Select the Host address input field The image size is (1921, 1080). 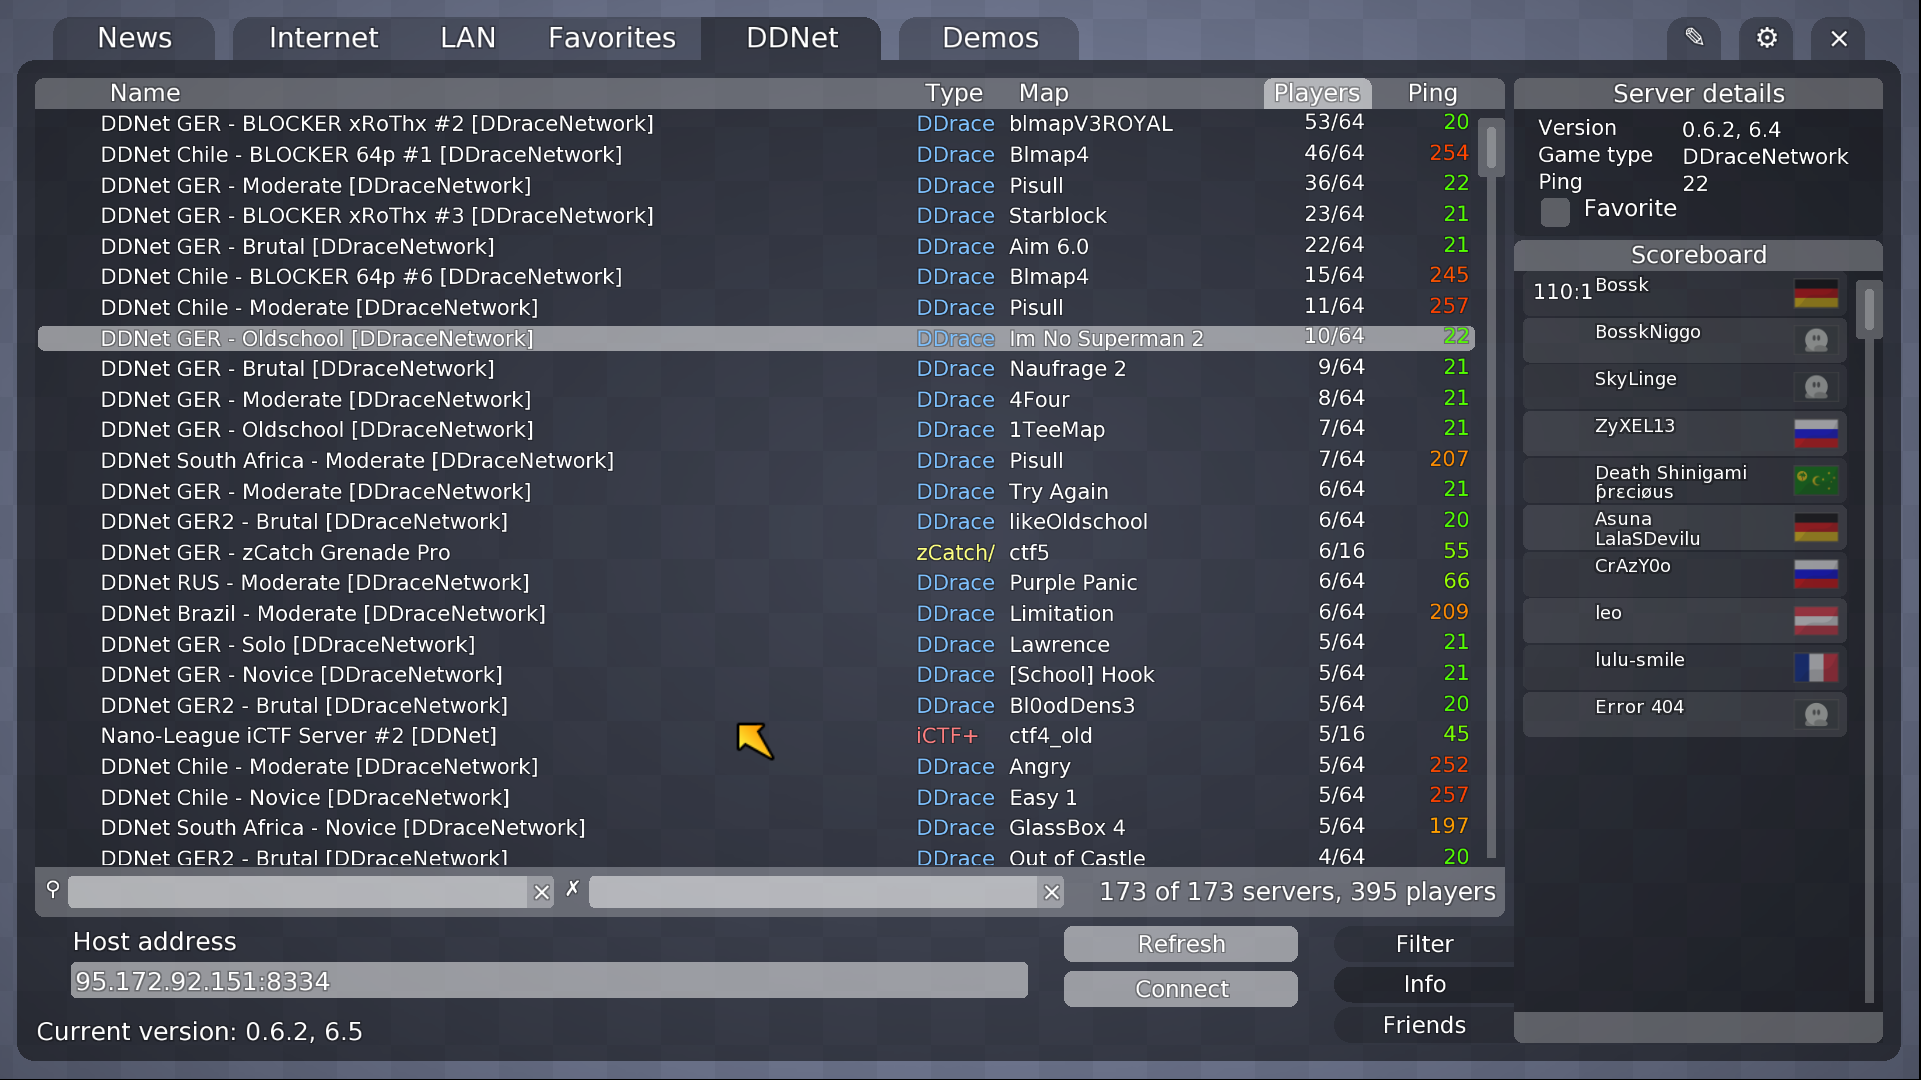pyautogui.click(x=548, y=981)
